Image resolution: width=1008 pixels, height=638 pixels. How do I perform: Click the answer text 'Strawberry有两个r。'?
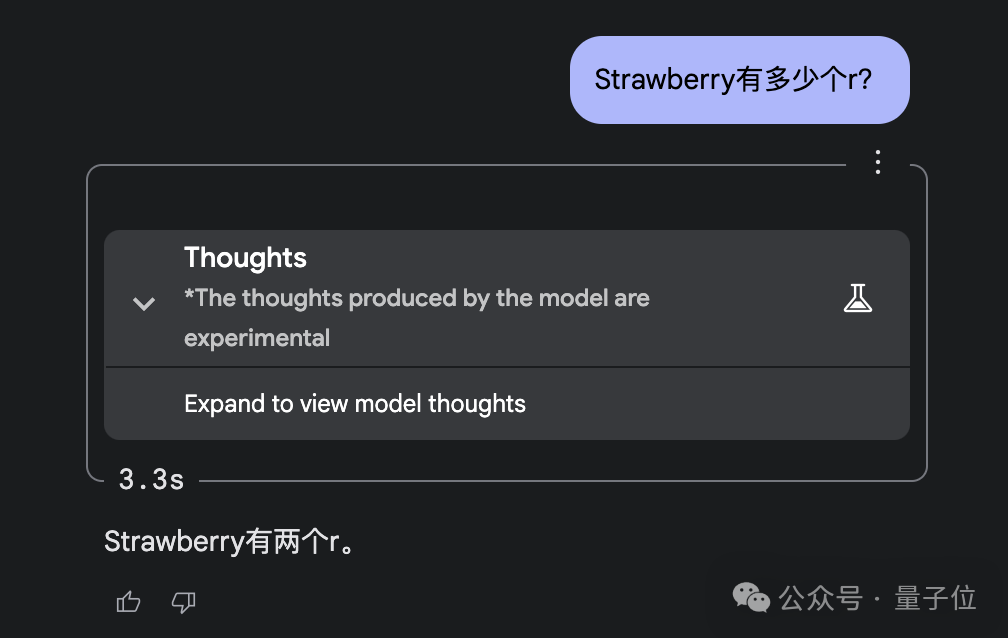point(231,540)
